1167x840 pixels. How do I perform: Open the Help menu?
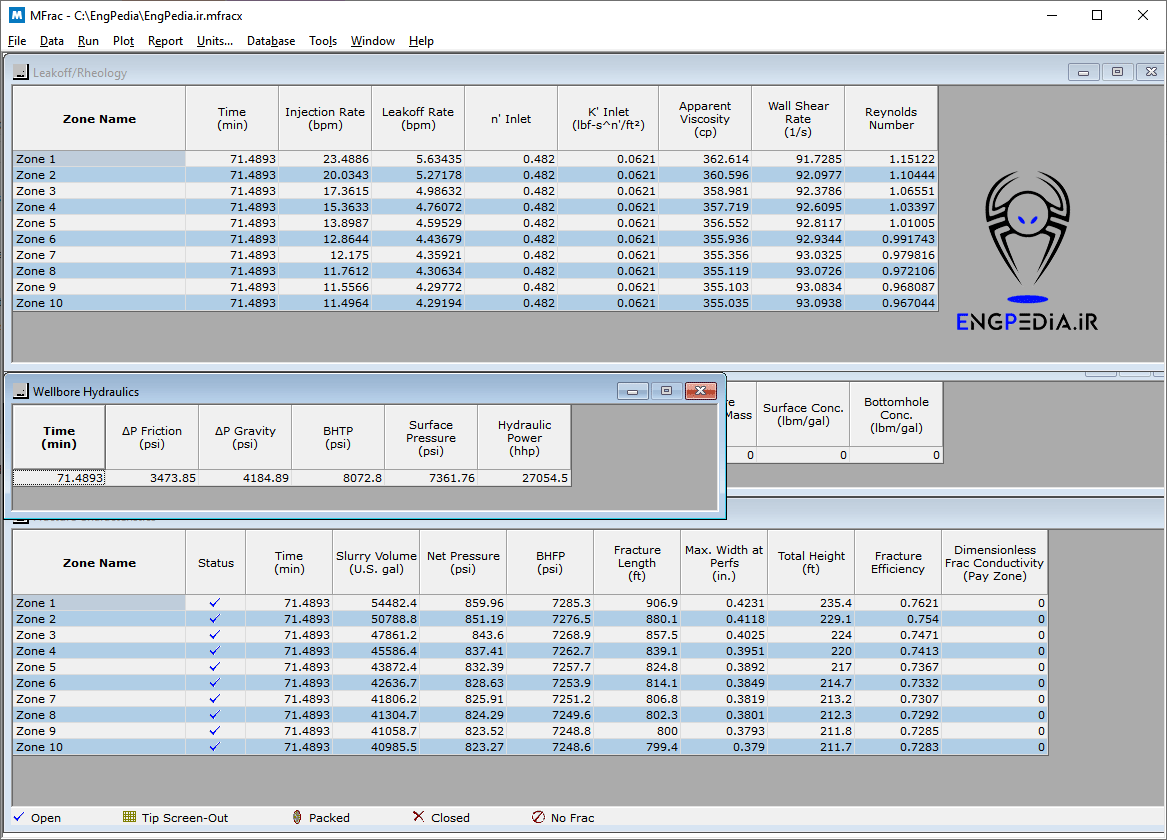coord(421,41)
